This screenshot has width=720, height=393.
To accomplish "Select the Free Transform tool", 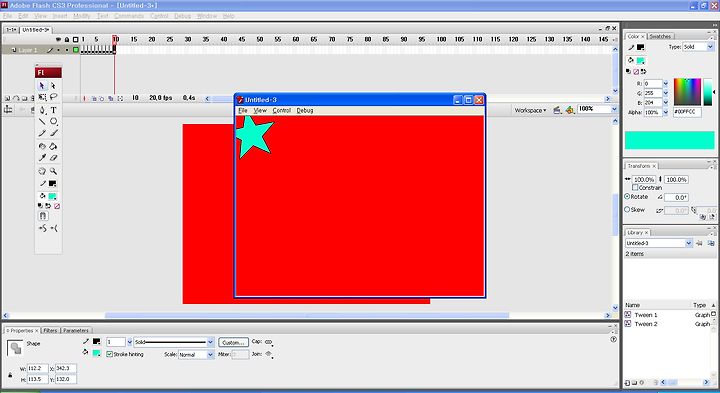I will click(42, 97).
